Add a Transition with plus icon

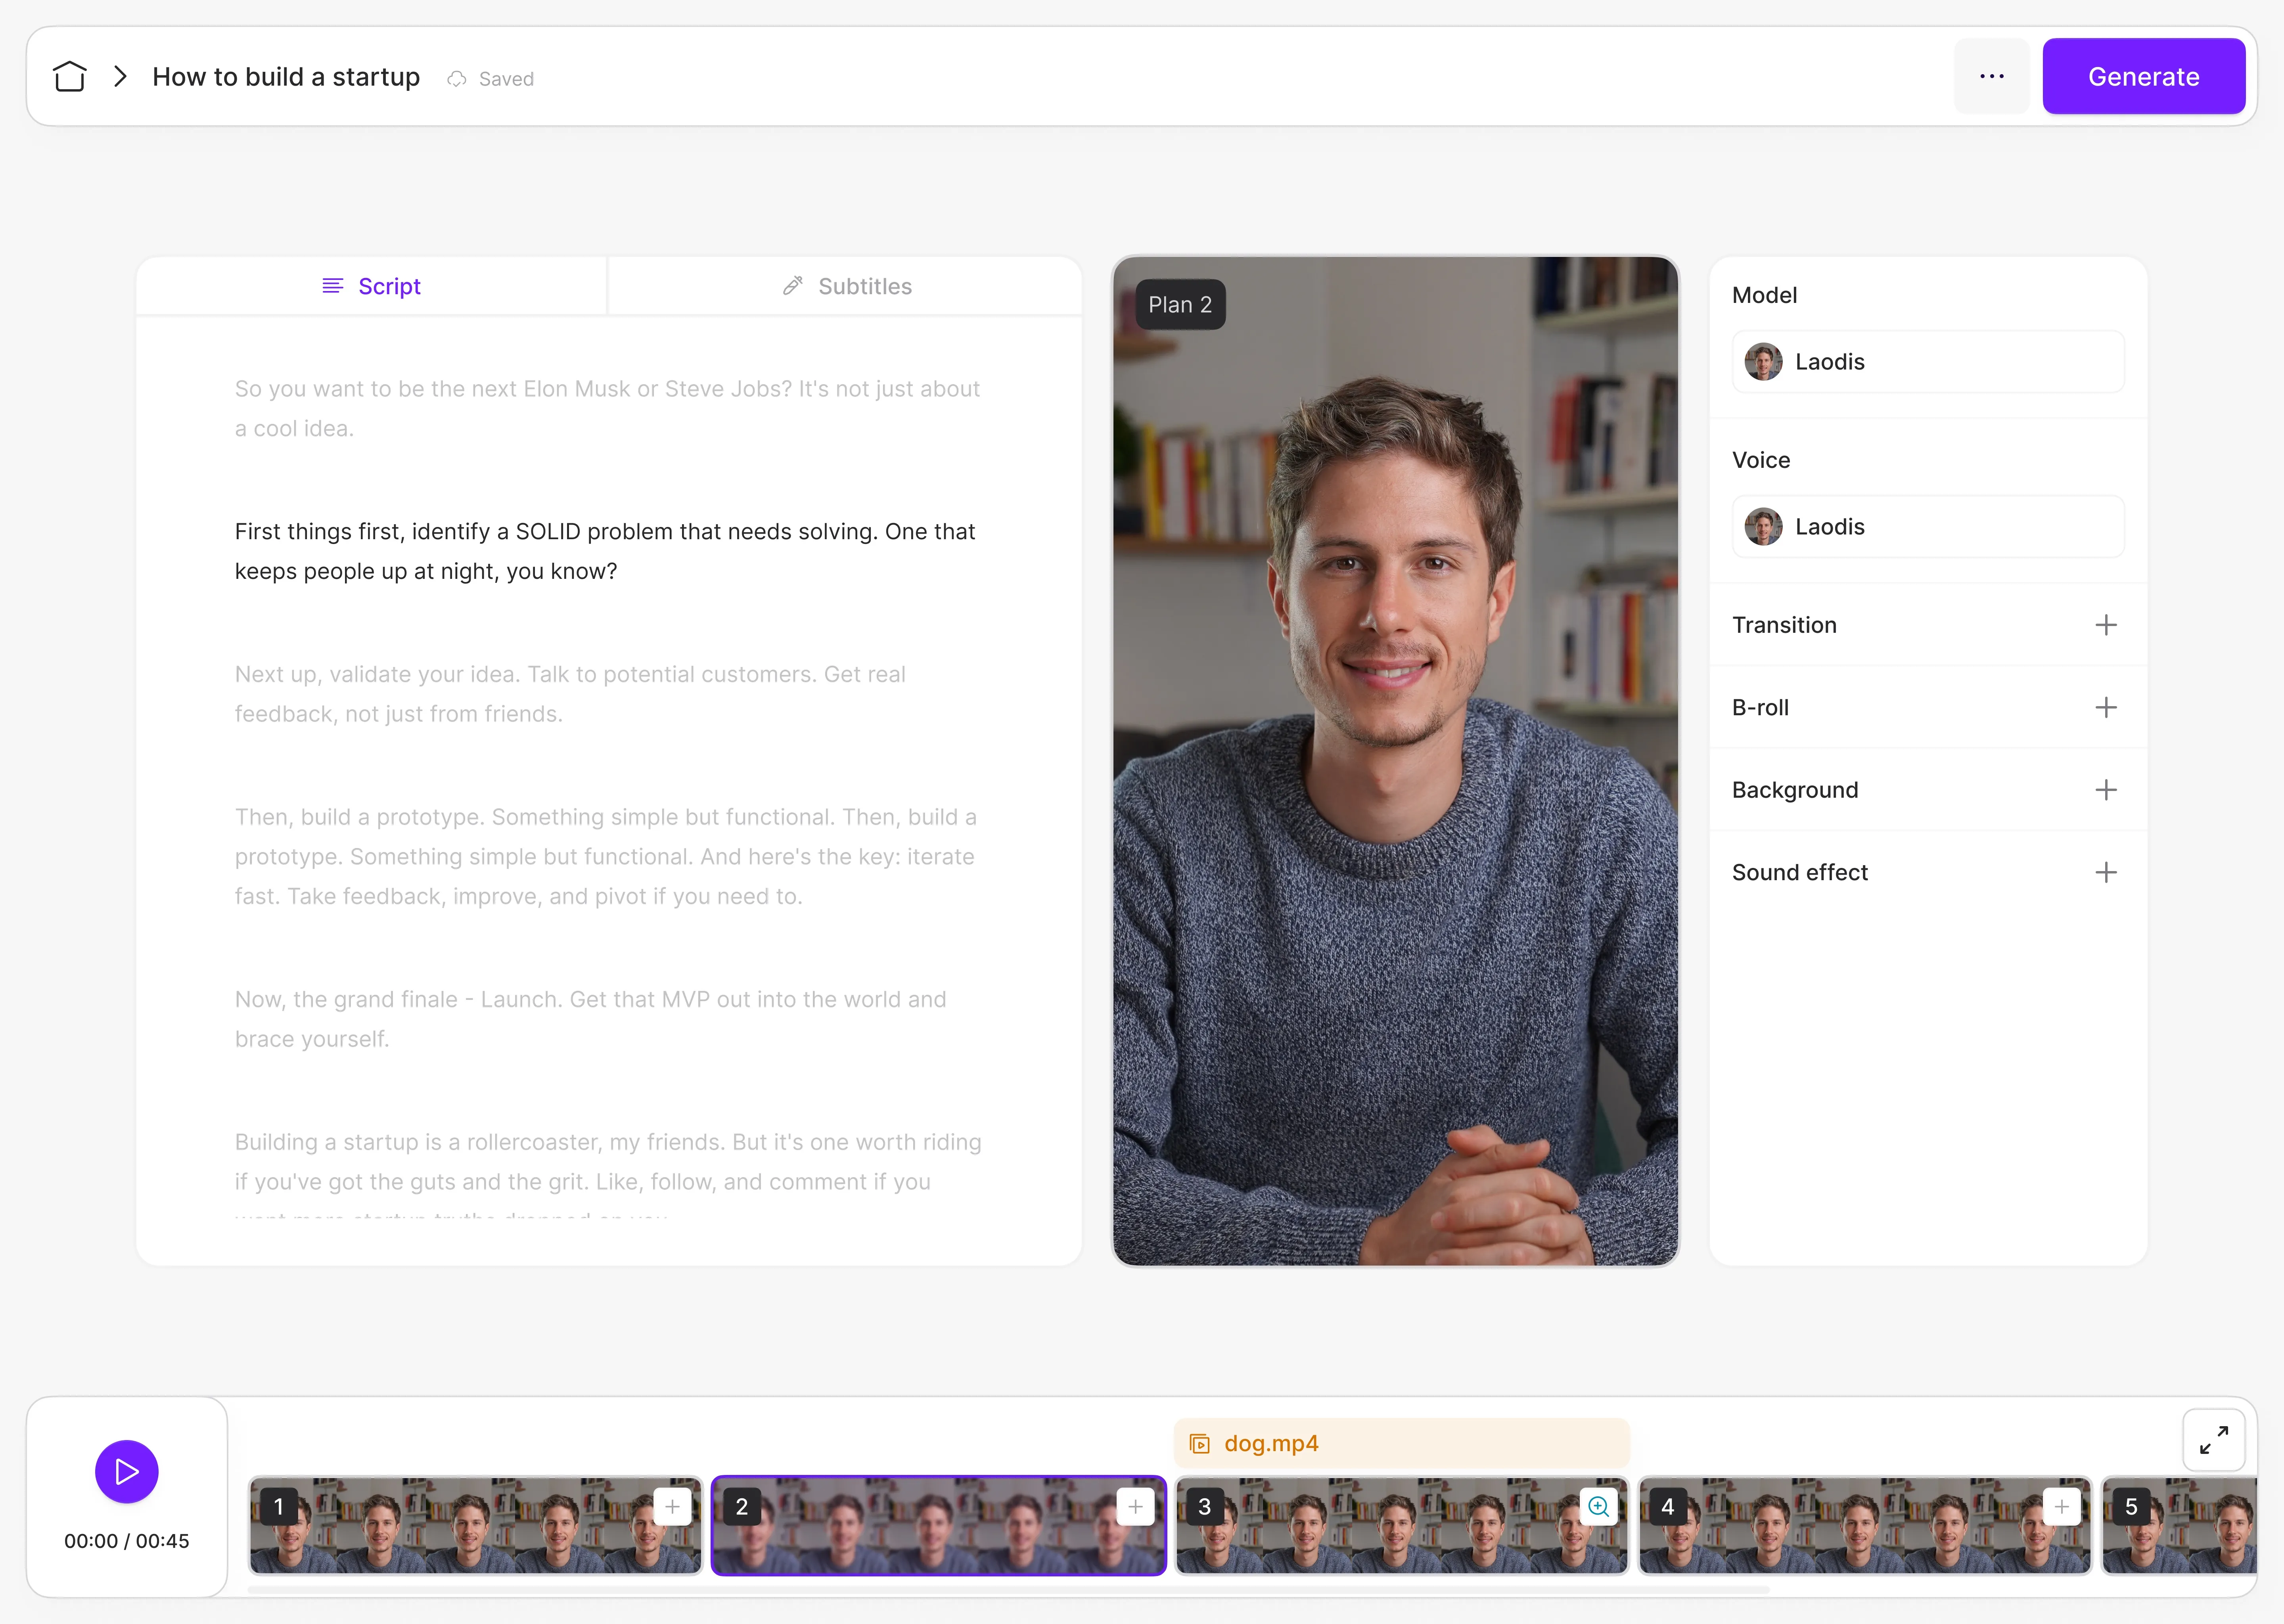coord(2105,625)
